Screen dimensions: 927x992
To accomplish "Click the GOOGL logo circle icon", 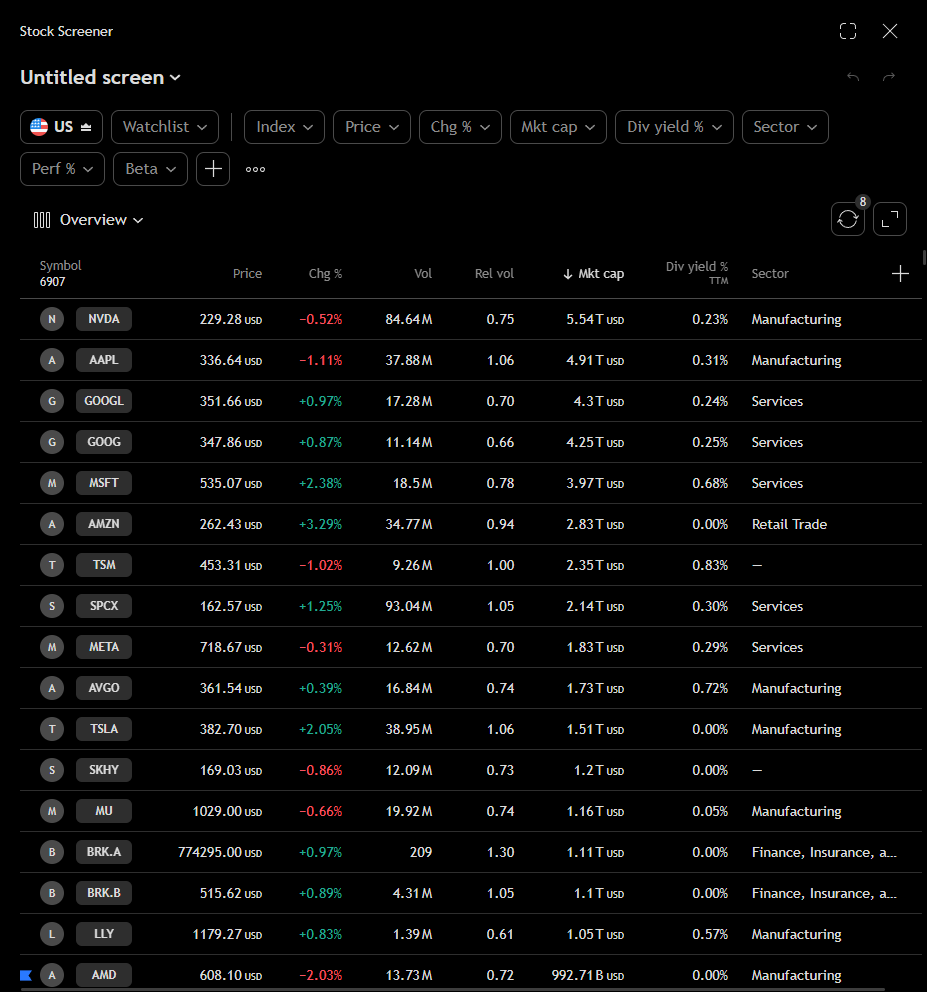I will click(x=52, y=401).
